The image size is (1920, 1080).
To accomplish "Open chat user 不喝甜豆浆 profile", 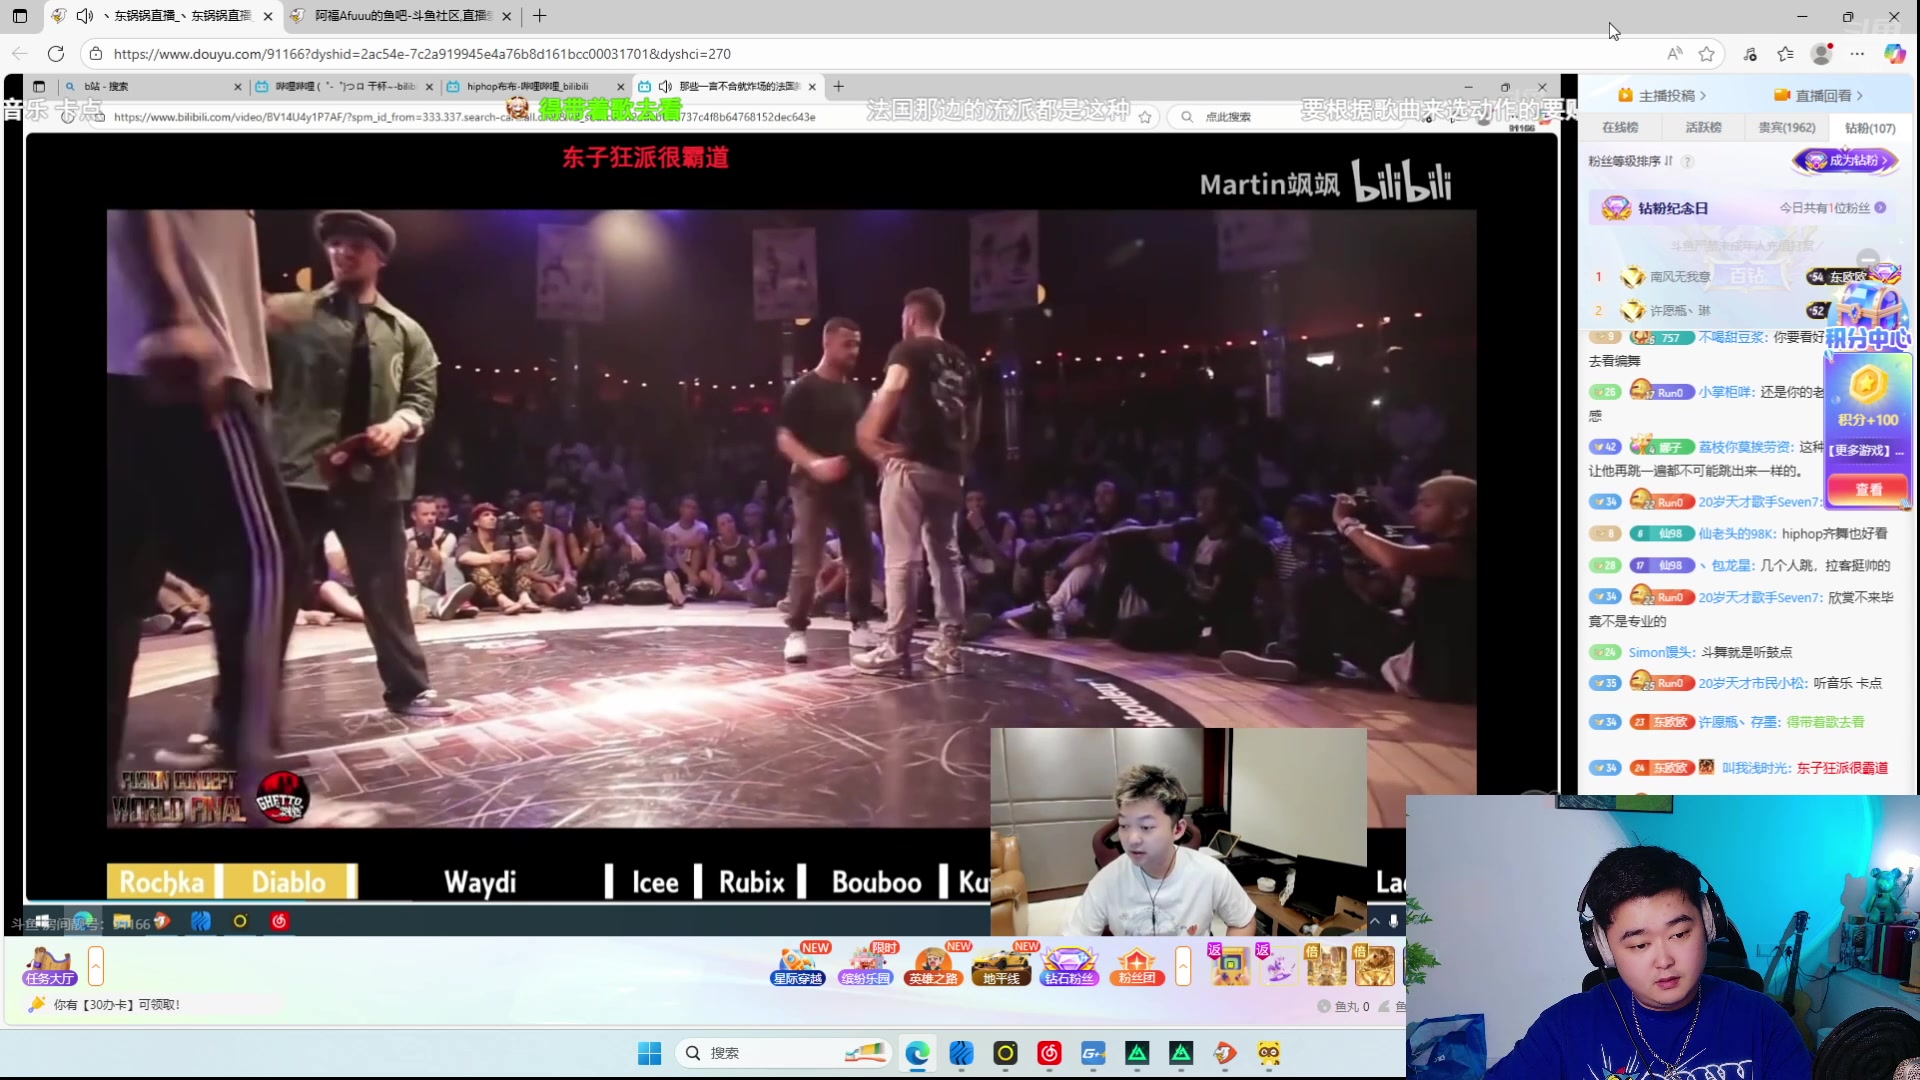I will pos(1733,337).
